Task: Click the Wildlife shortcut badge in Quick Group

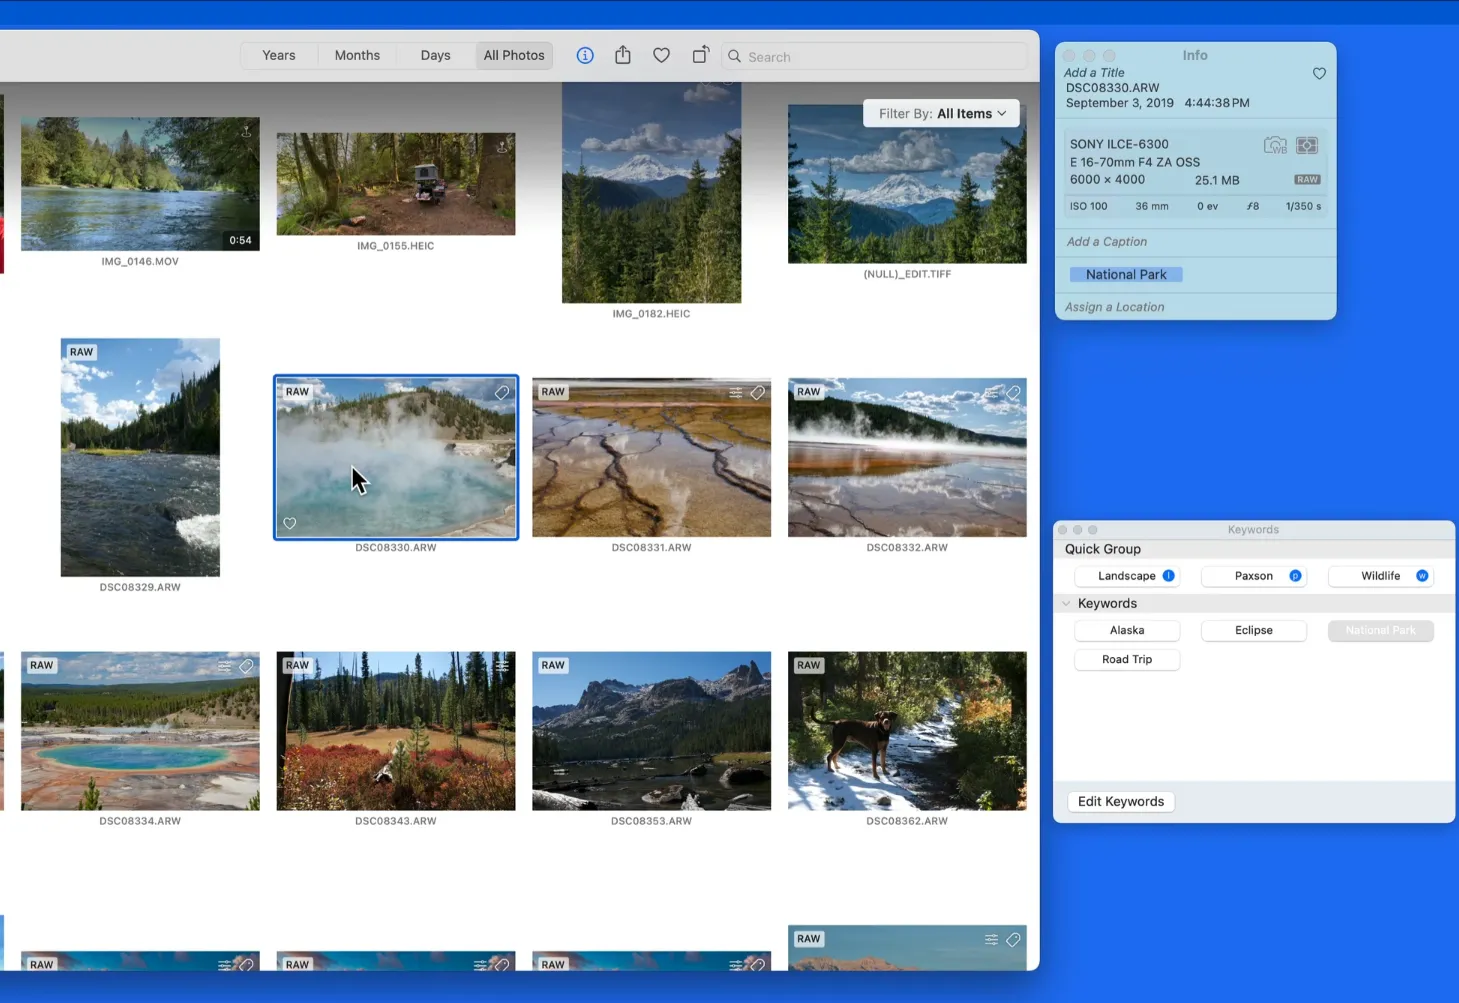Action: (x=1422, y=576)
